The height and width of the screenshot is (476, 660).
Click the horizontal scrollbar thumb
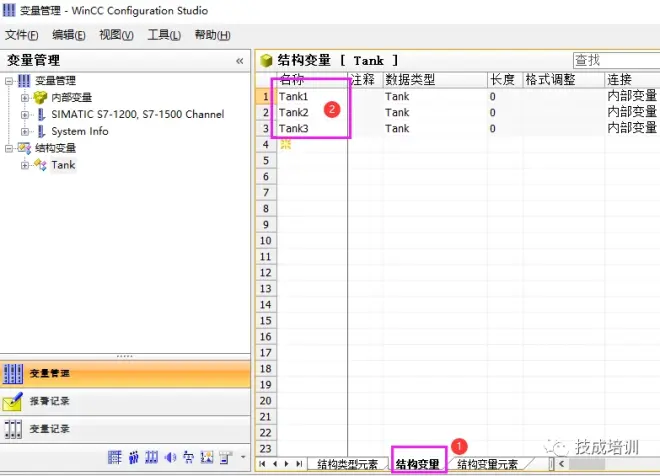pyautogui.click(x=587, y=464)
